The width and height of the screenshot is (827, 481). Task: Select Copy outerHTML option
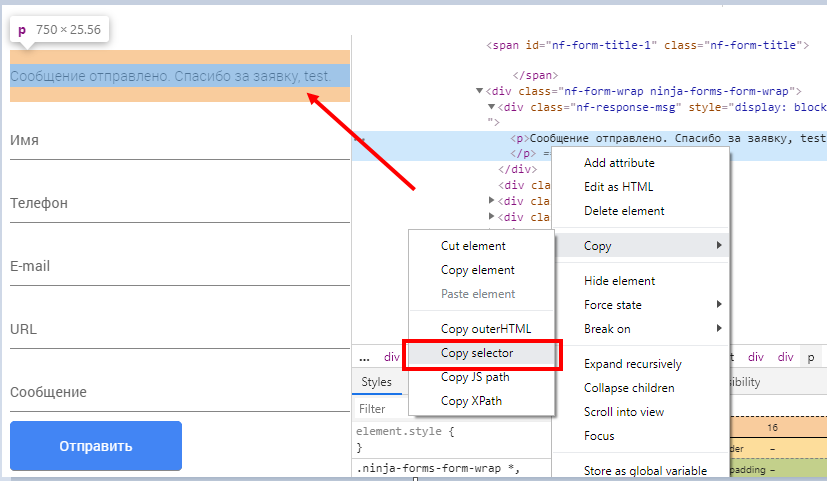coord(486,329)
